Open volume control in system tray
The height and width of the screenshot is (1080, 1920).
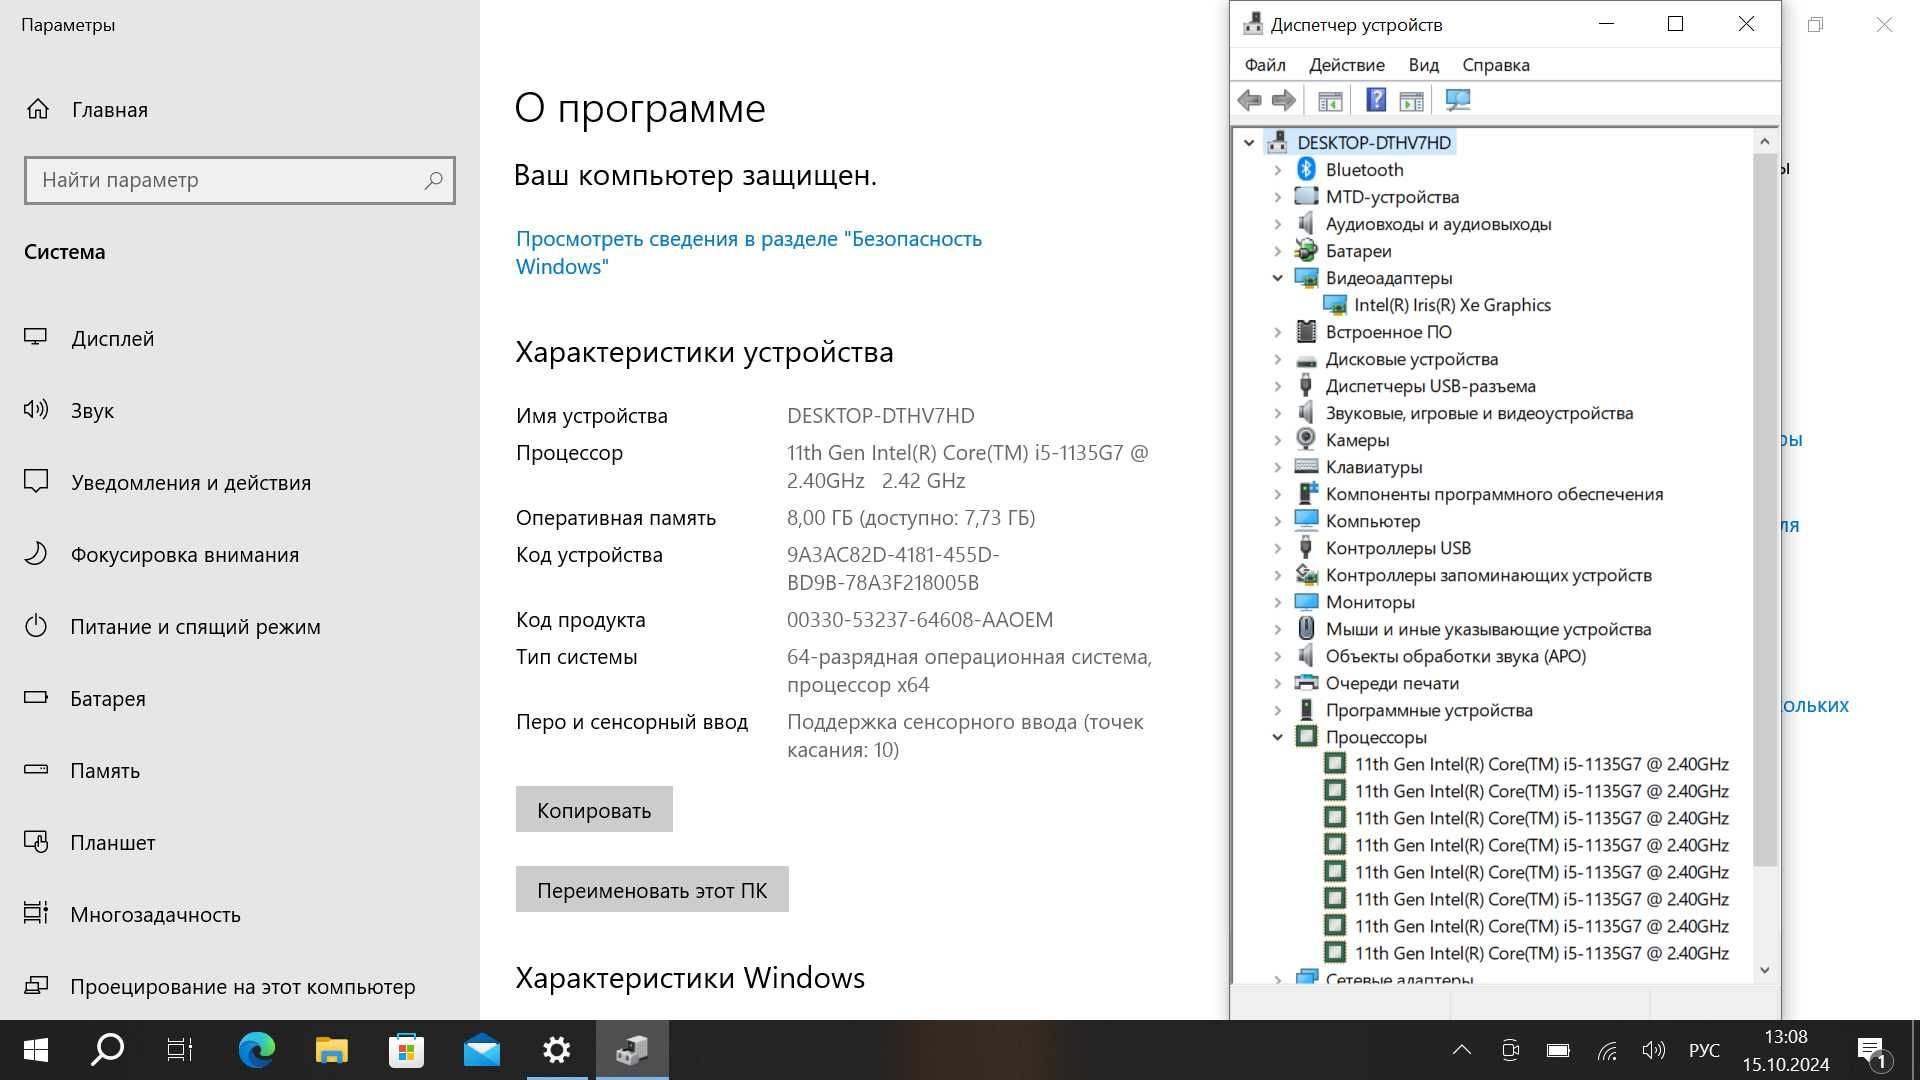pos(1653,1050)
